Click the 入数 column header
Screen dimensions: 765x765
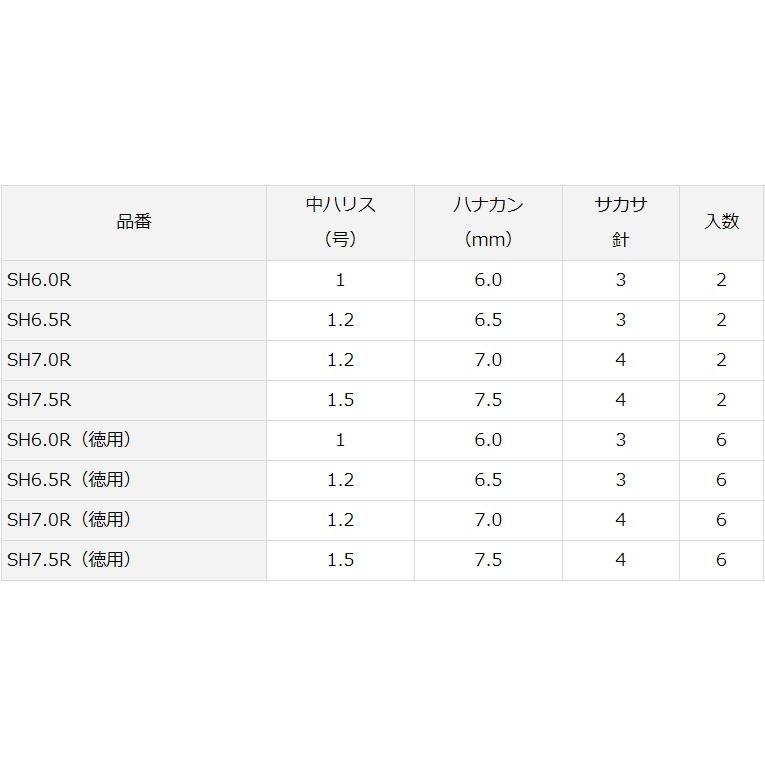[721, 222]
